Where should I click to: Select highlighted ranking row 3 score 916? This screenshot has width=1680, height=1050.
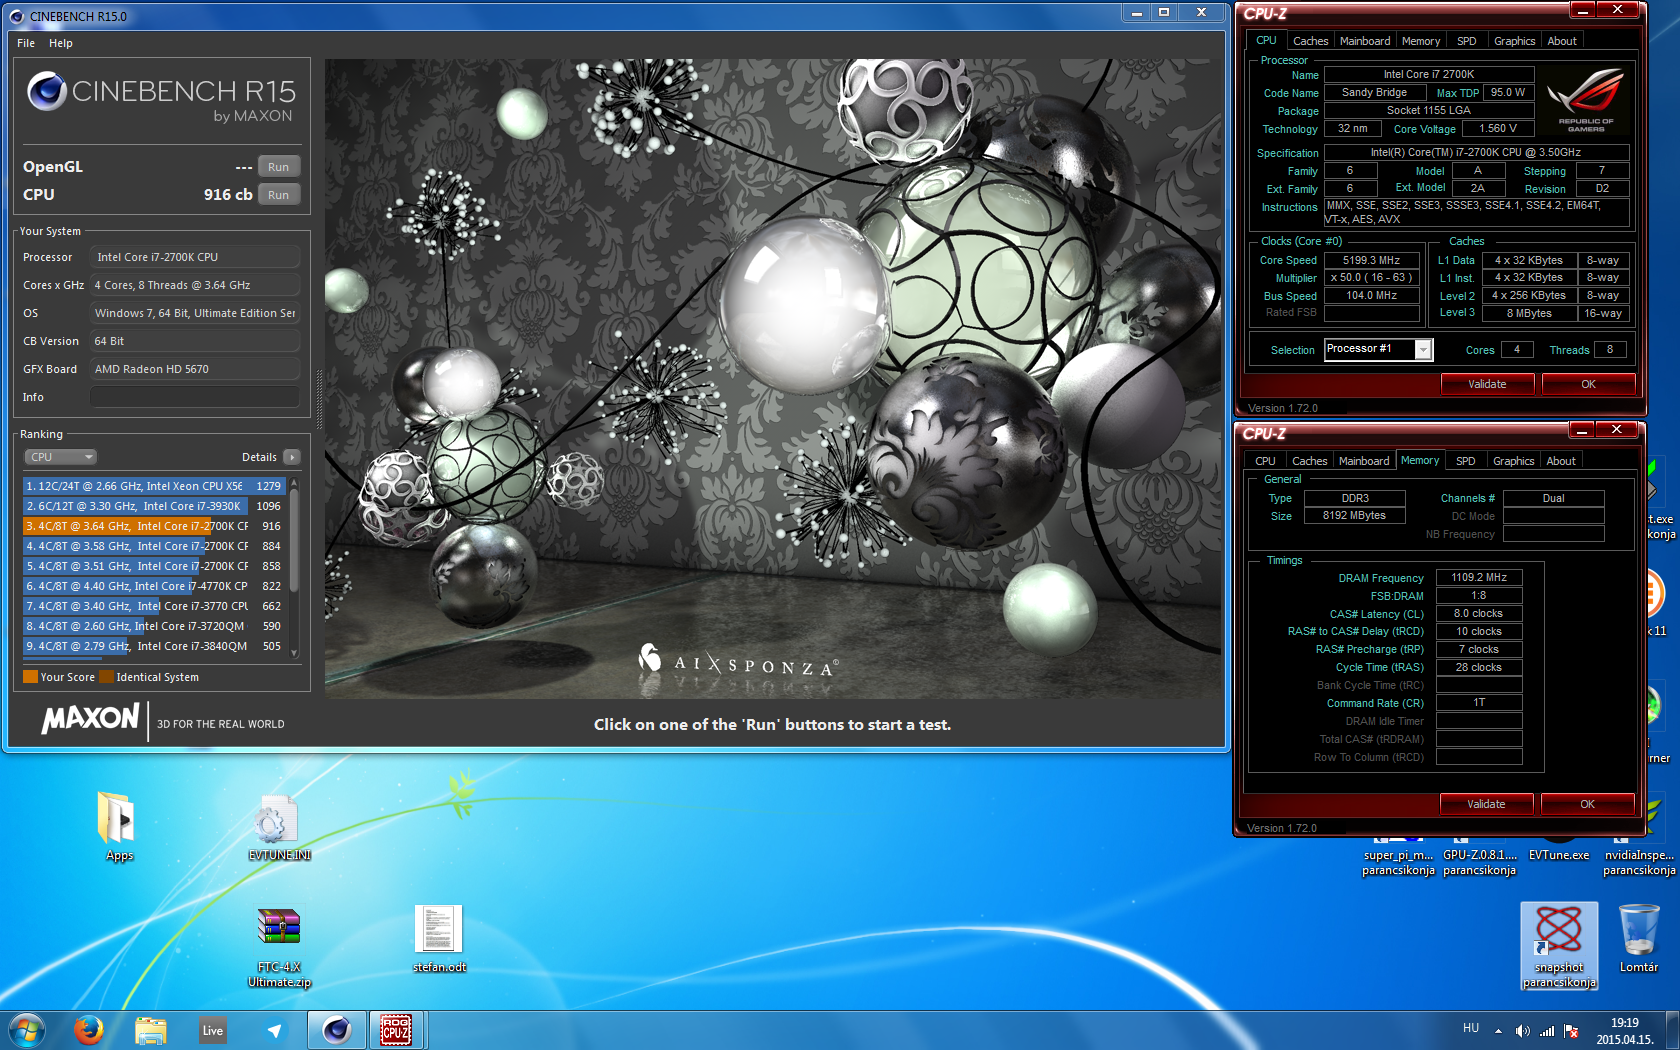point(154,526)
